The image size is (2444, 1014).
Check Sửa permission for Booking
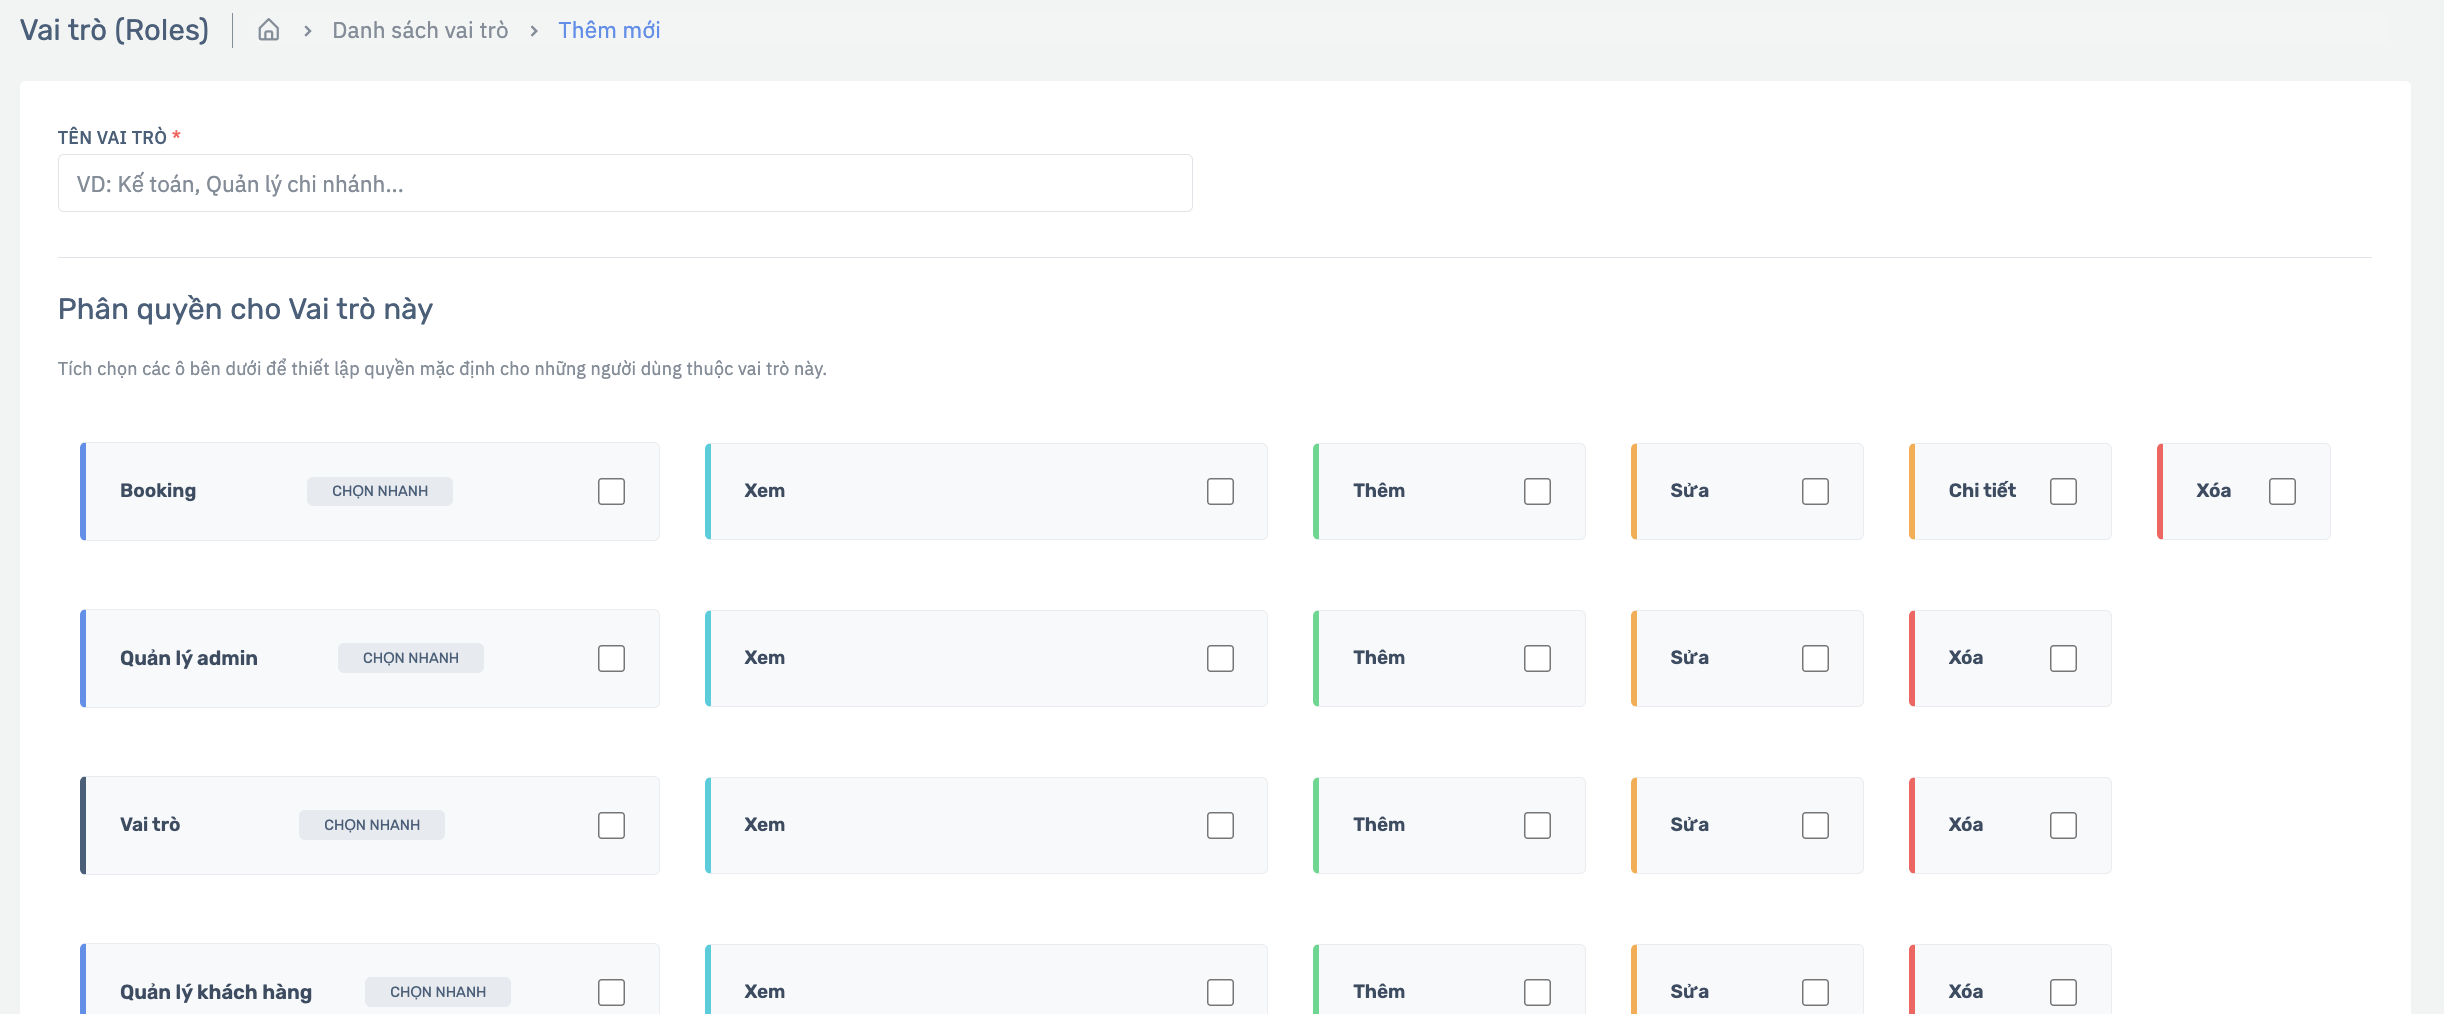(x=1815, y=491)
